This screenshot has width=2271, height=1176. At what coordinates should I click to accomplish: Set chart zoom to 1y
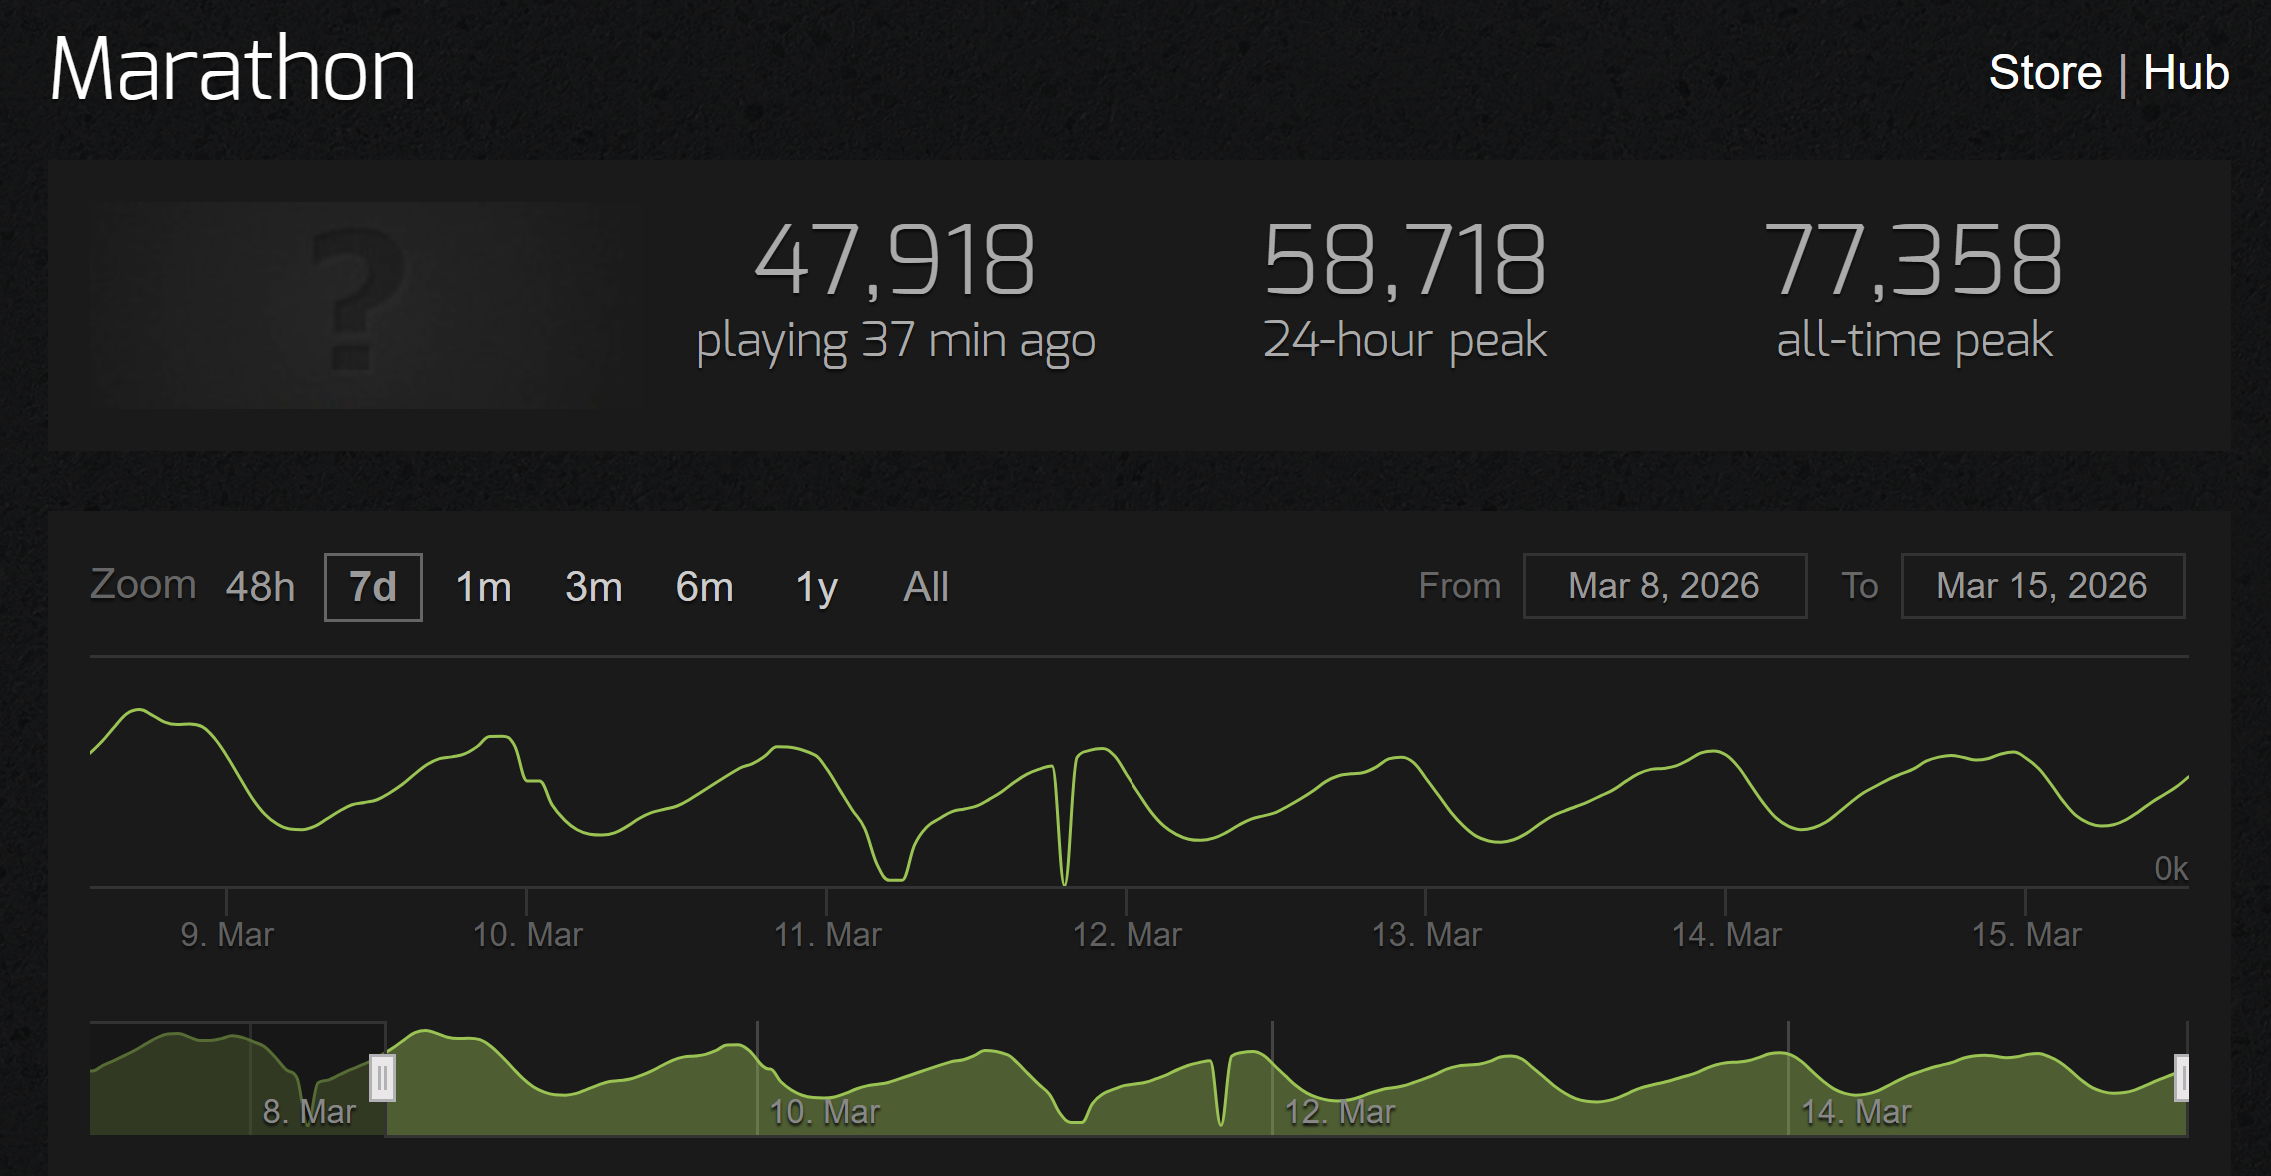[x=816, y=587]
